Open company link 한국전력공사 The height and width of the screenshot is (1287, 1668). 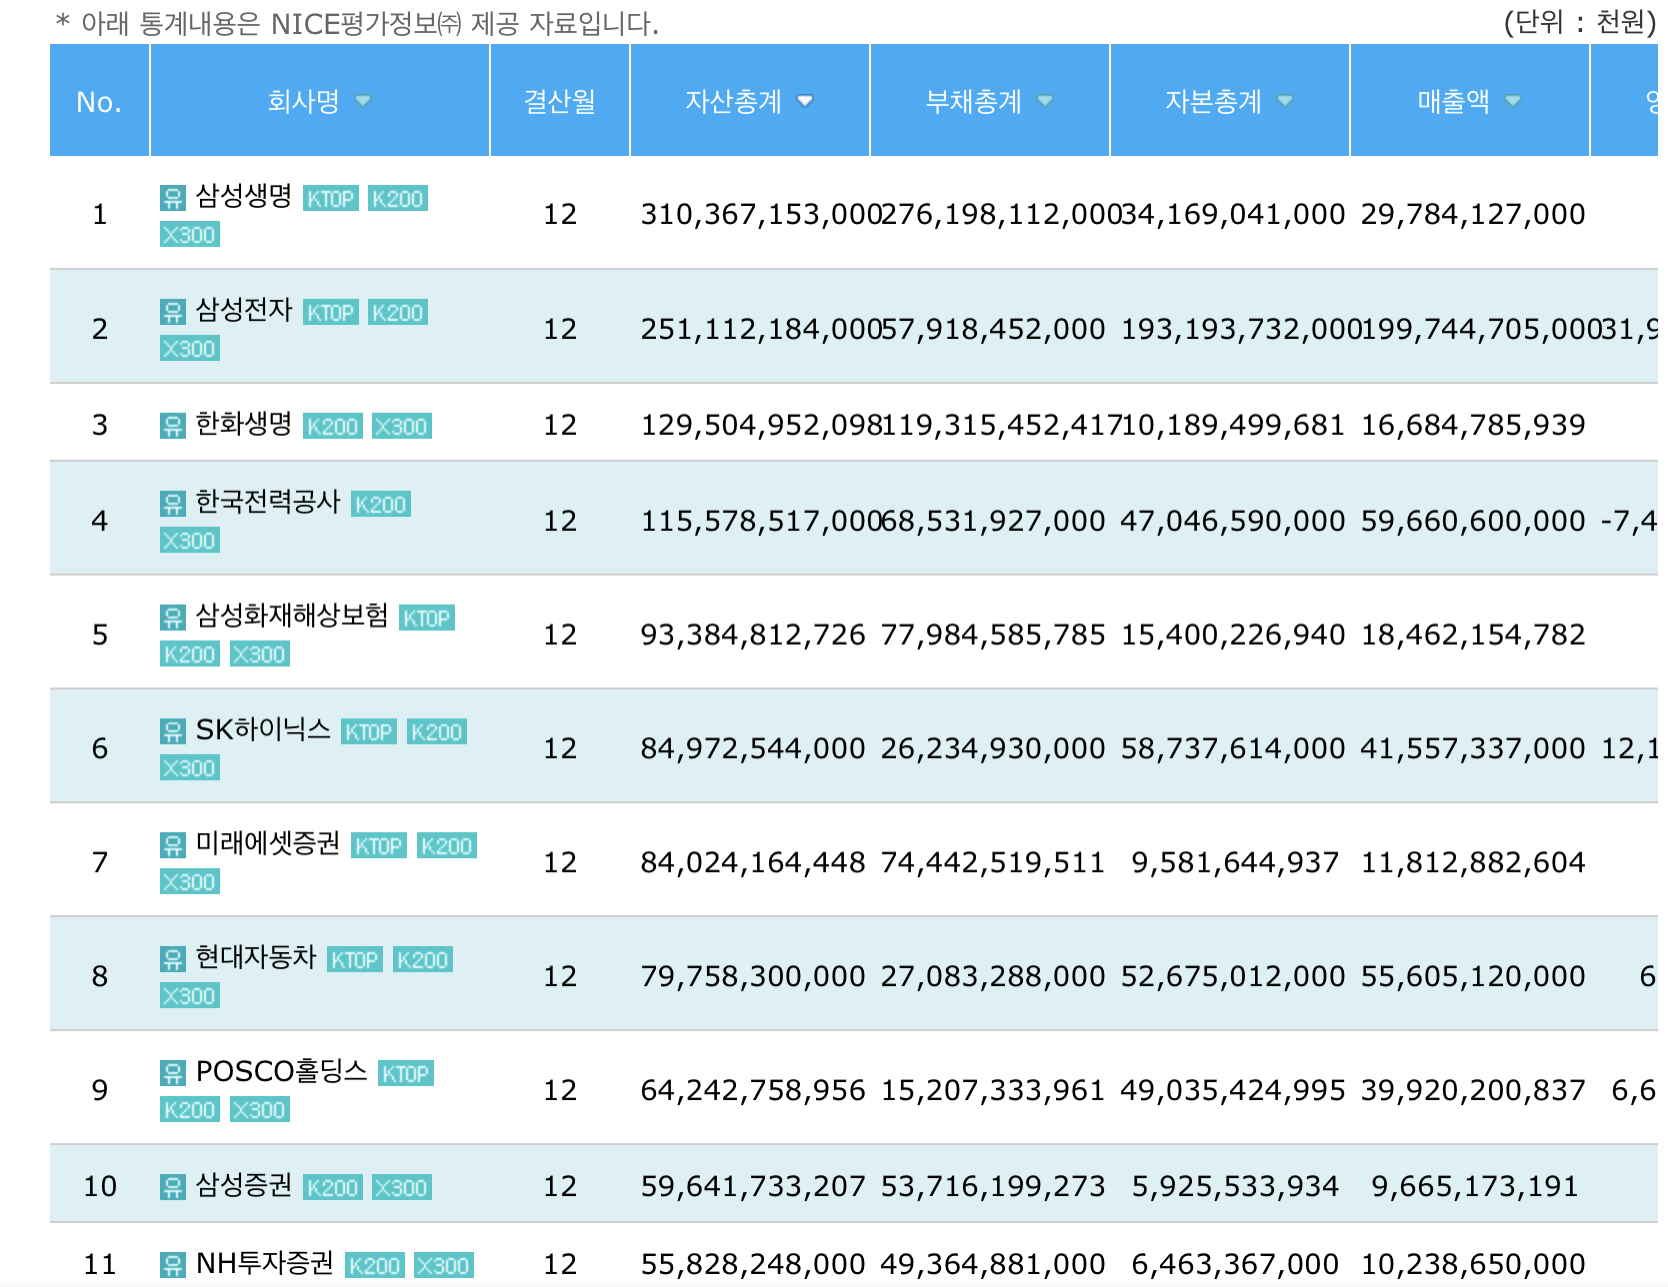[268, 503]
